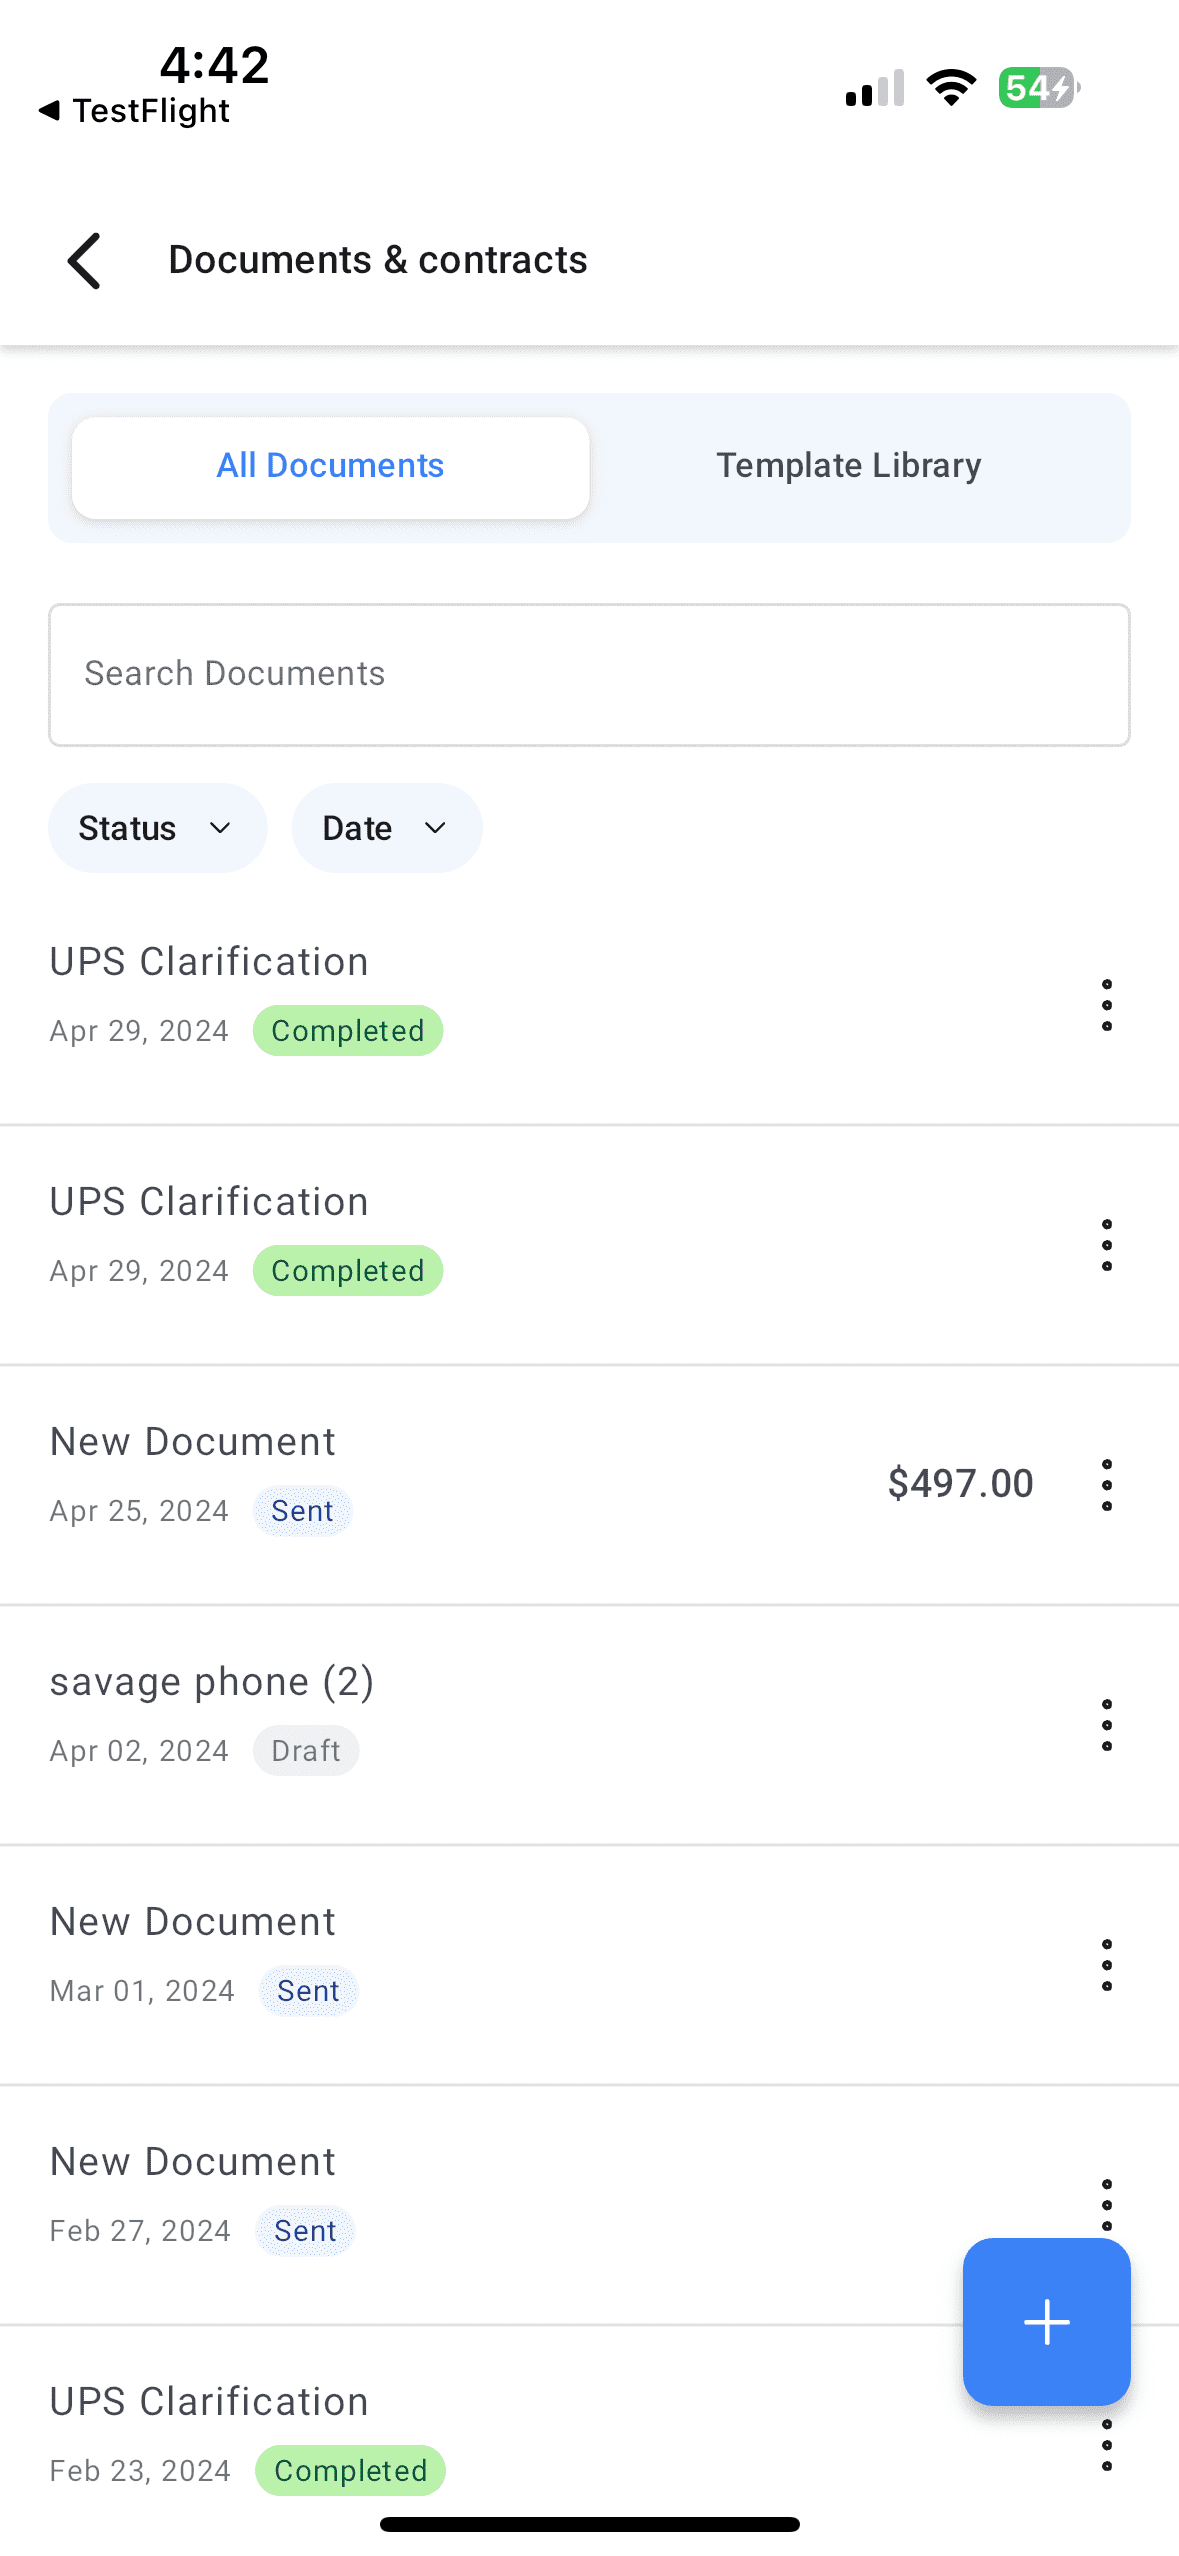Open three-dot menu for $497.00 New Document
Viewport: 1179px width, 2556px height.
coord(1106,1485)
